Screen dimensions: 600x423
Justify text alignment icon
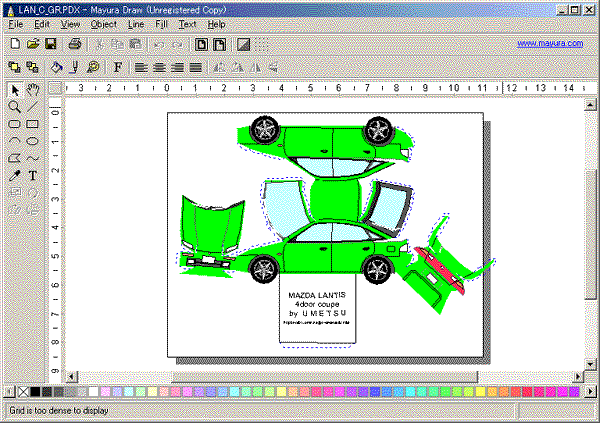[x=196, y=68]
